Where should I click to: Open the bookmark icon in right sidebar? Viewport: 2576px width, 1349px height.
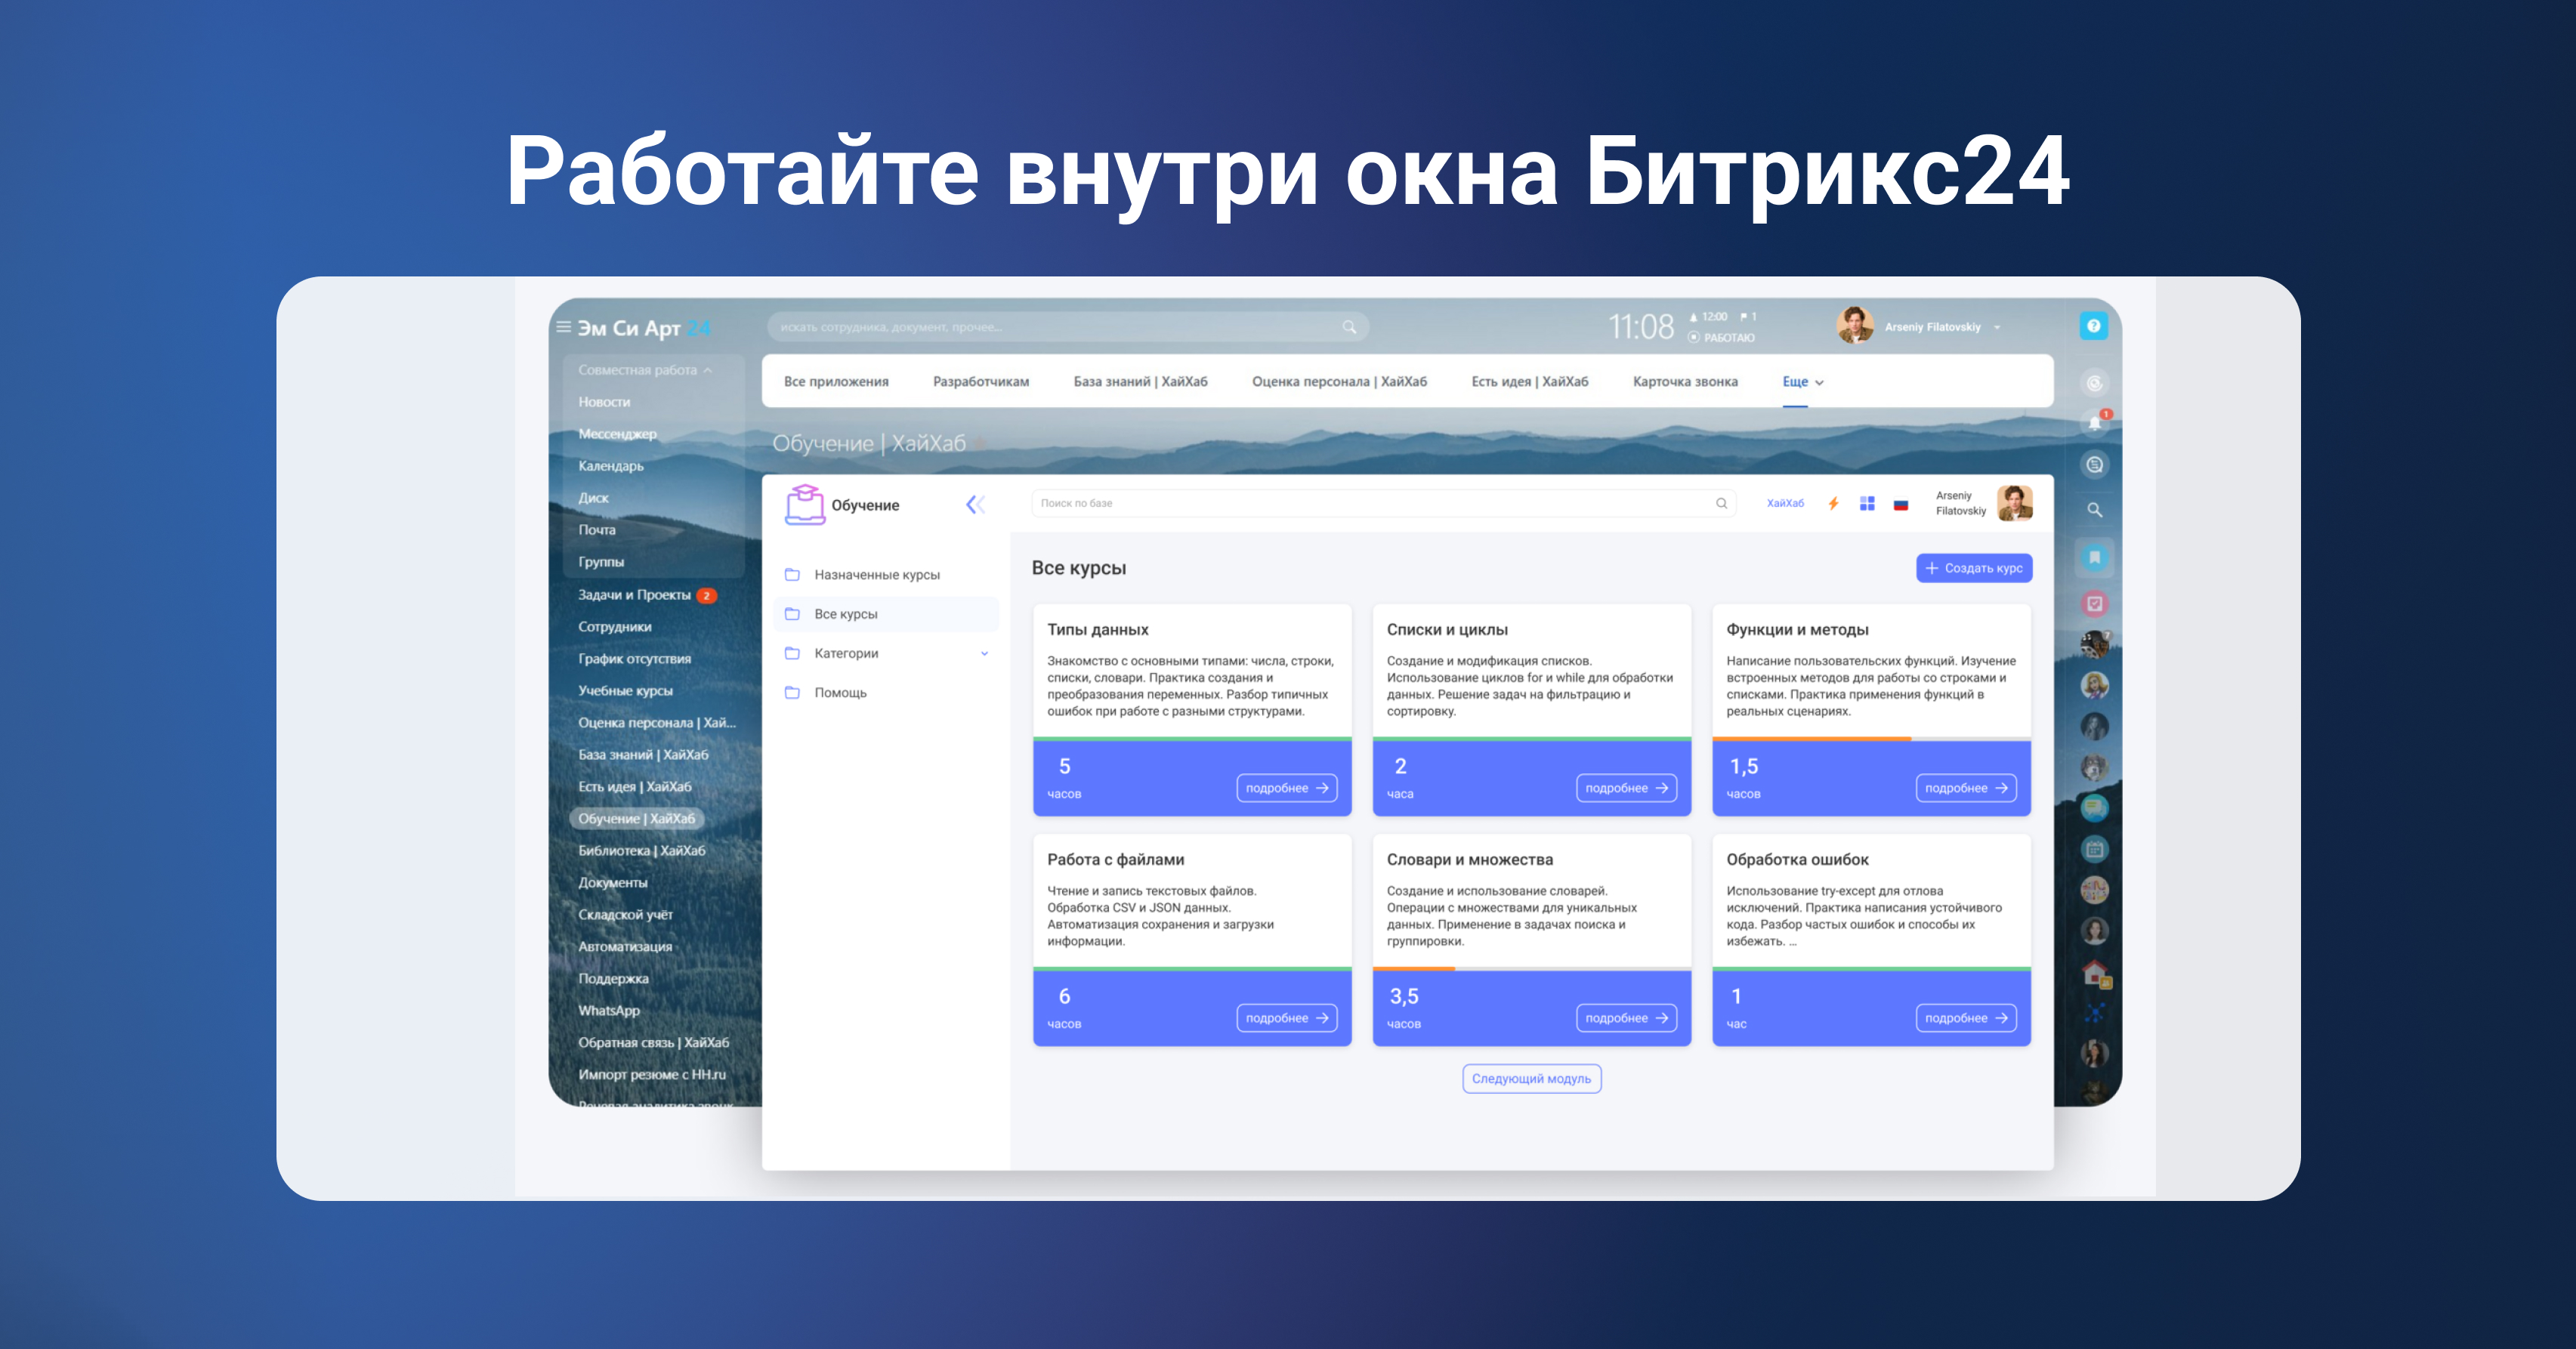coord(2094,557)
